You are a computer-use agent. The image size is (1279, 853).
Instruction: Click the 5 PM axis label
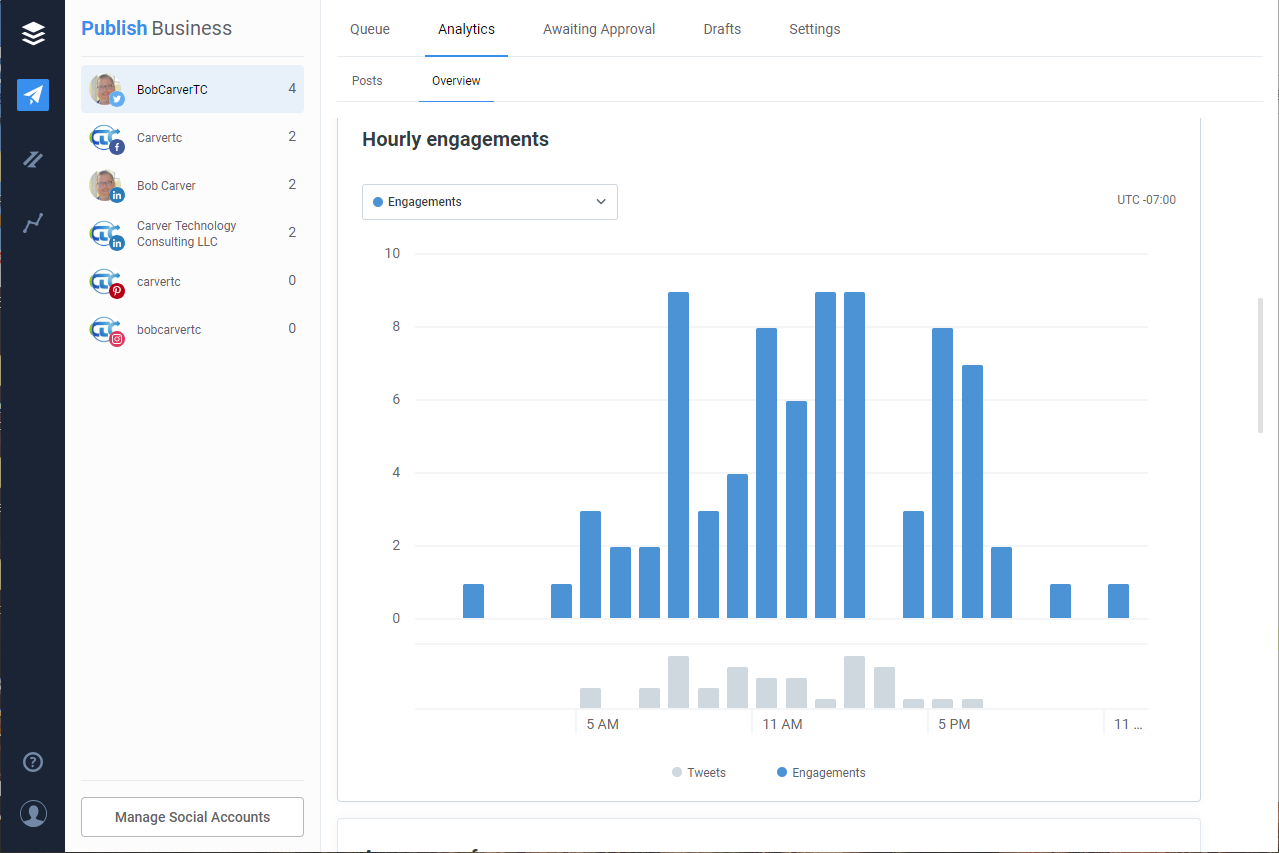pyautogui.click(x=954, y=724)
